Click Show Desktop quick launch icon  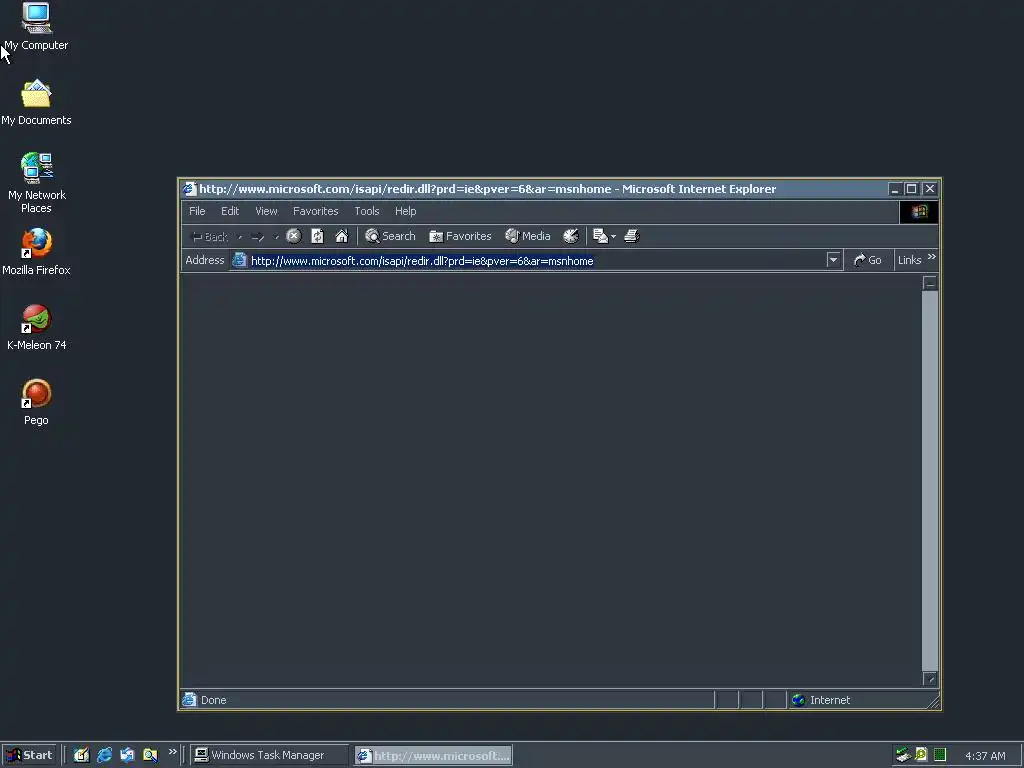[81, 755]
